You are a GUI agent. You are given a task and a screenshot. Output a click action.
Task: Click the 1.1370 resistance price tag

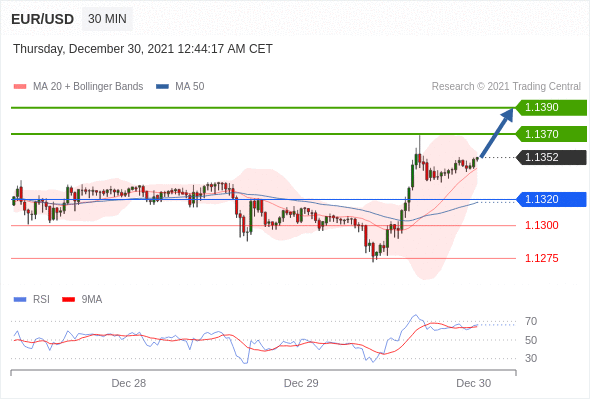(x=551, y=134)
